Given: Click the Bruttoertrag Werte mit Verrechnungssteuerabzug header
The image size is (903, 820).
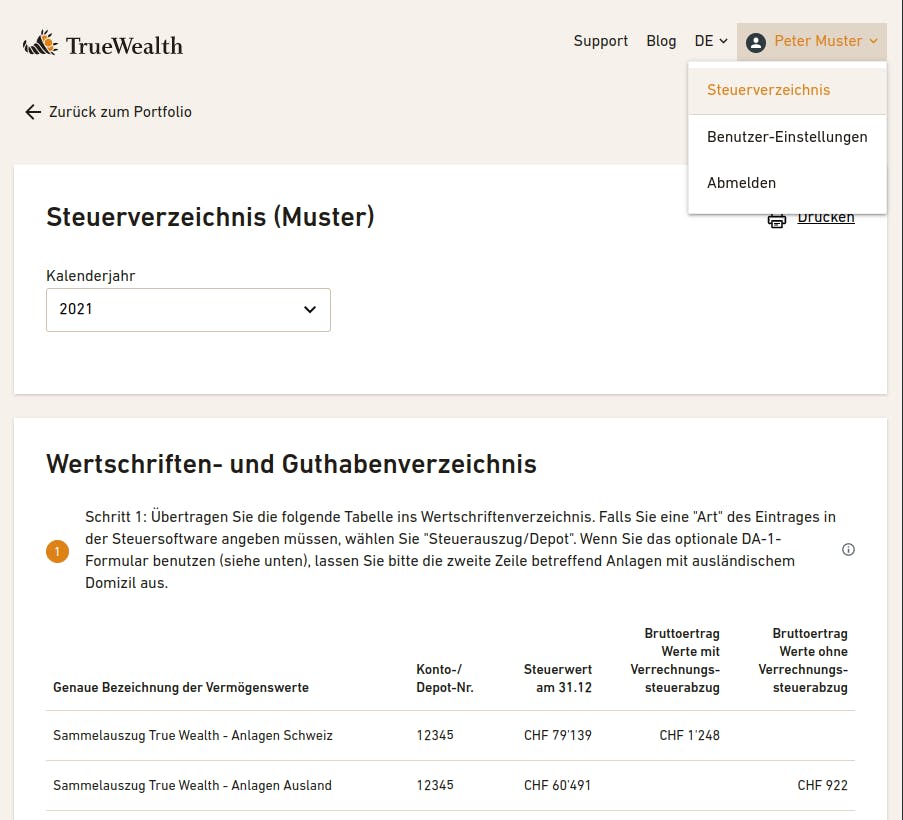Looking at the screenshot, I should pos(675,660).
